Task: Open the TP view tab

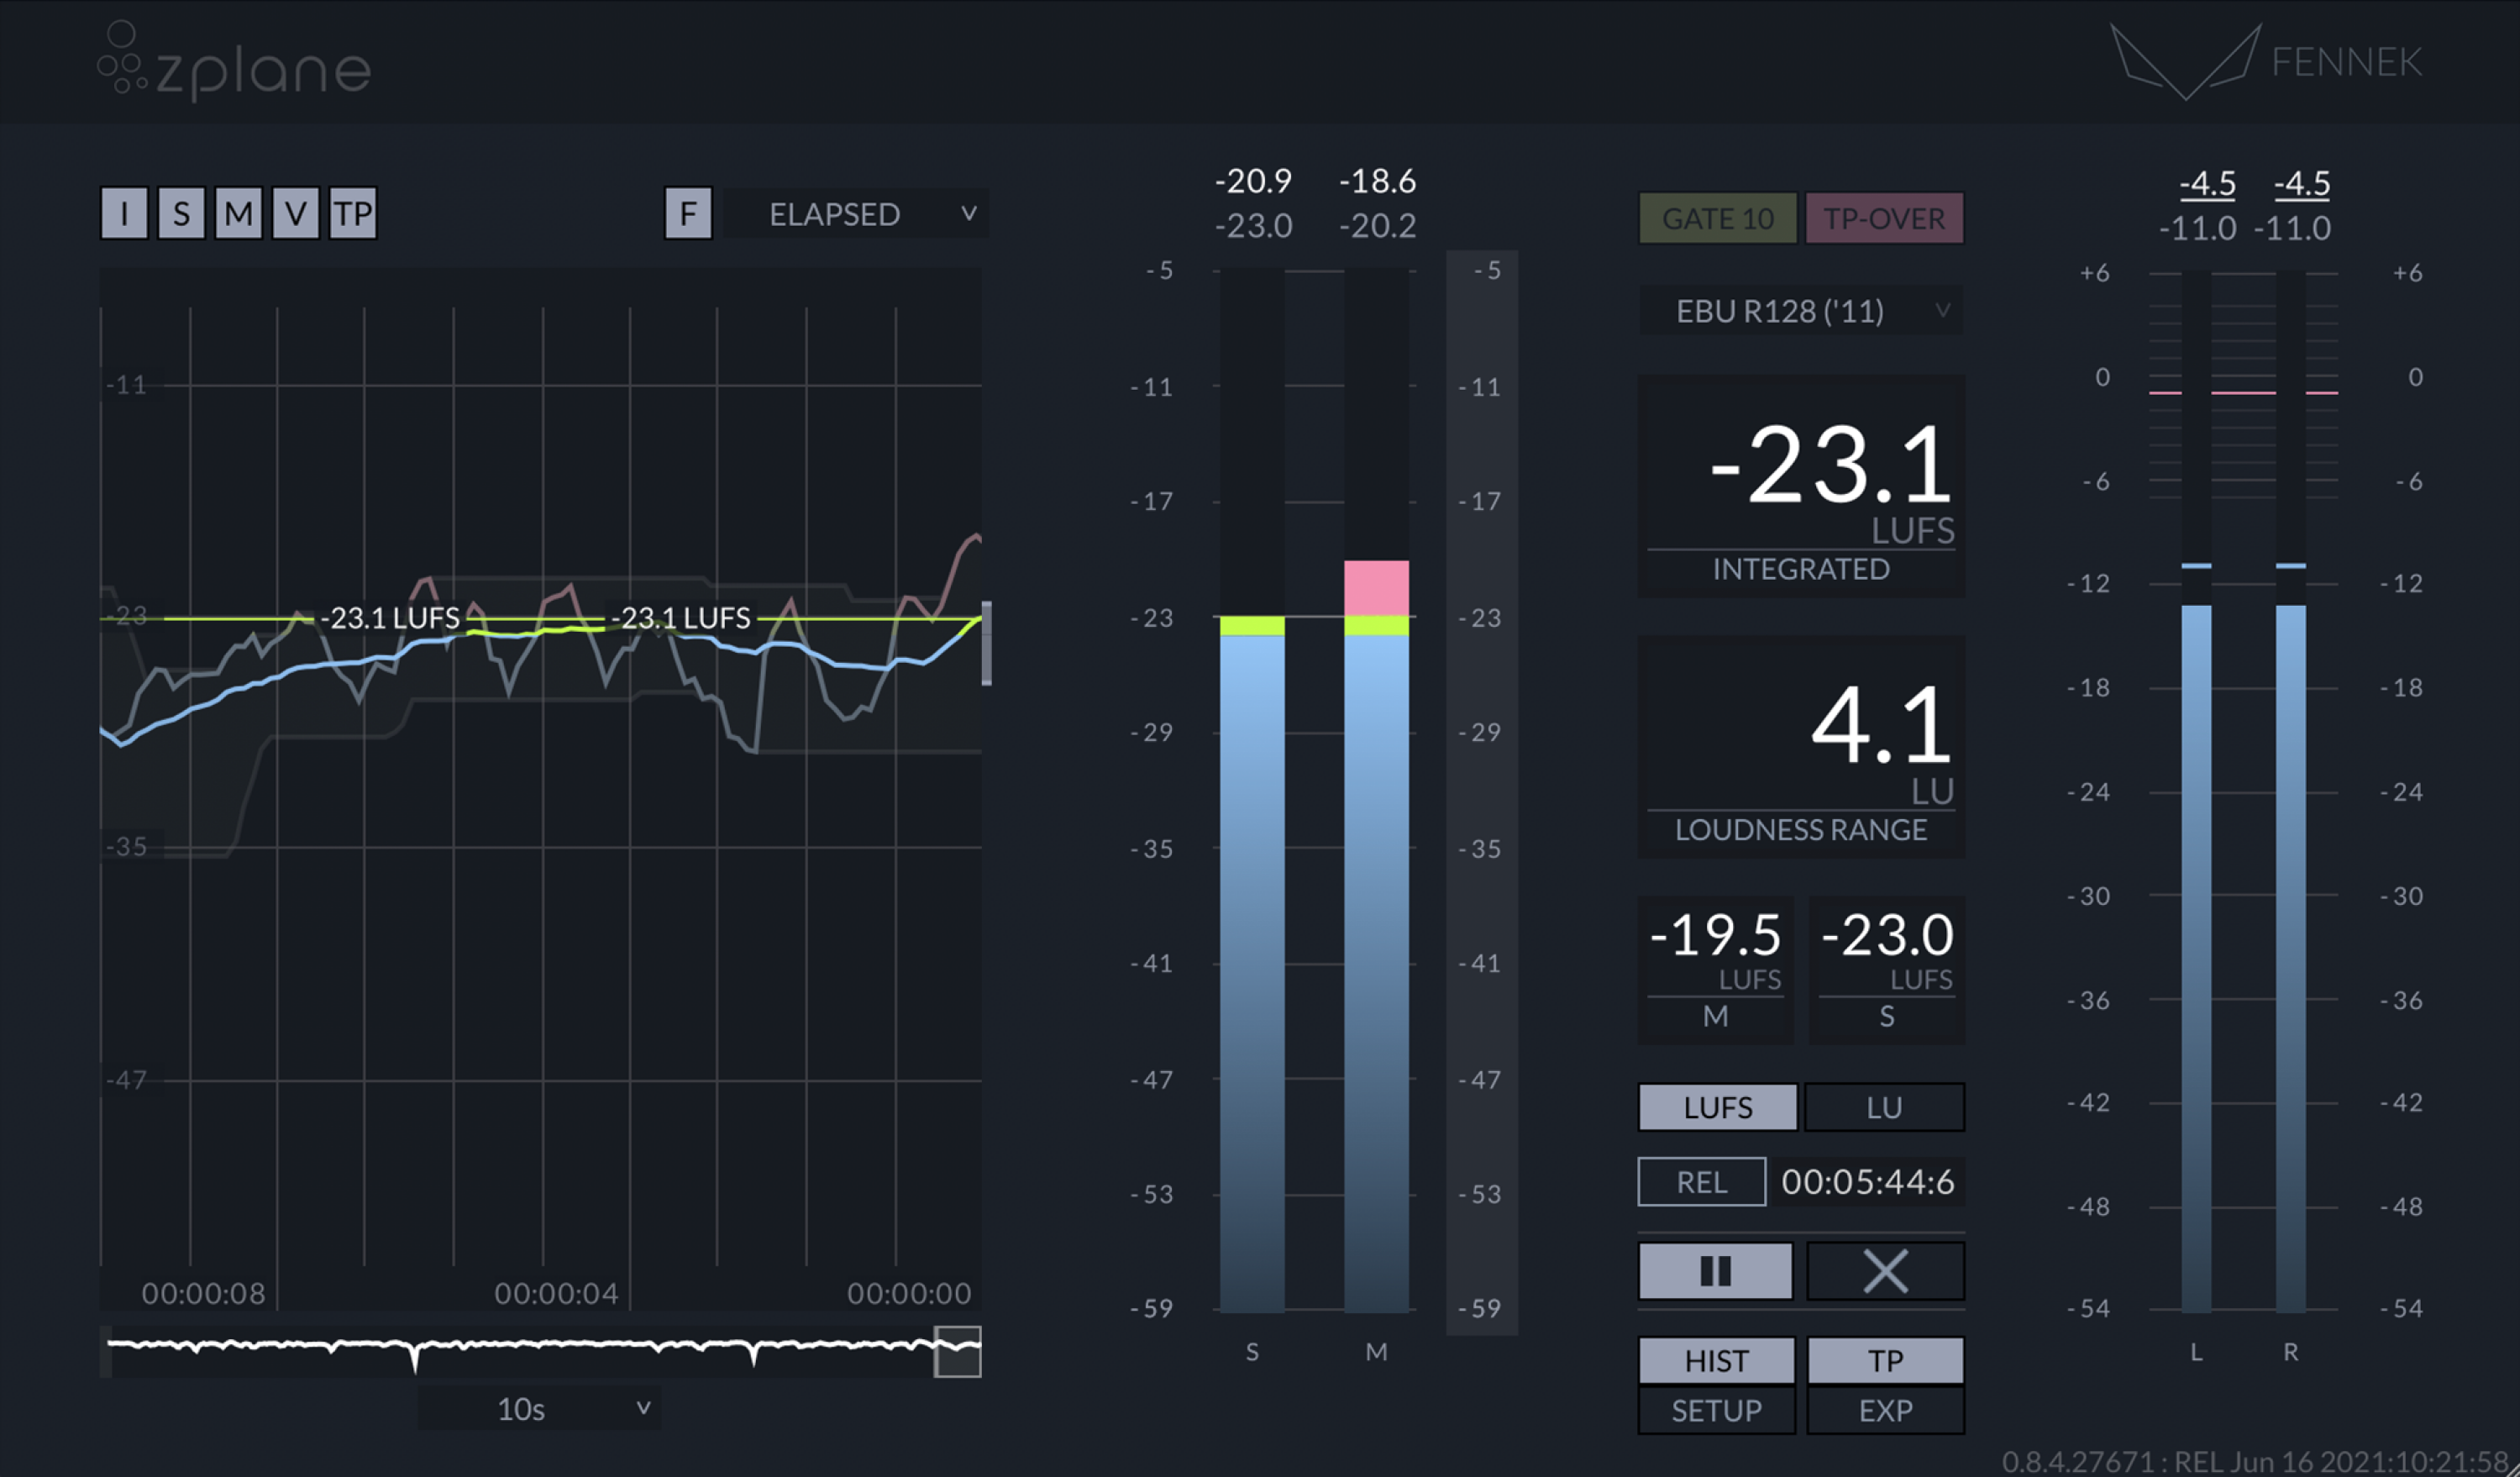Action: [1884, 1360]
